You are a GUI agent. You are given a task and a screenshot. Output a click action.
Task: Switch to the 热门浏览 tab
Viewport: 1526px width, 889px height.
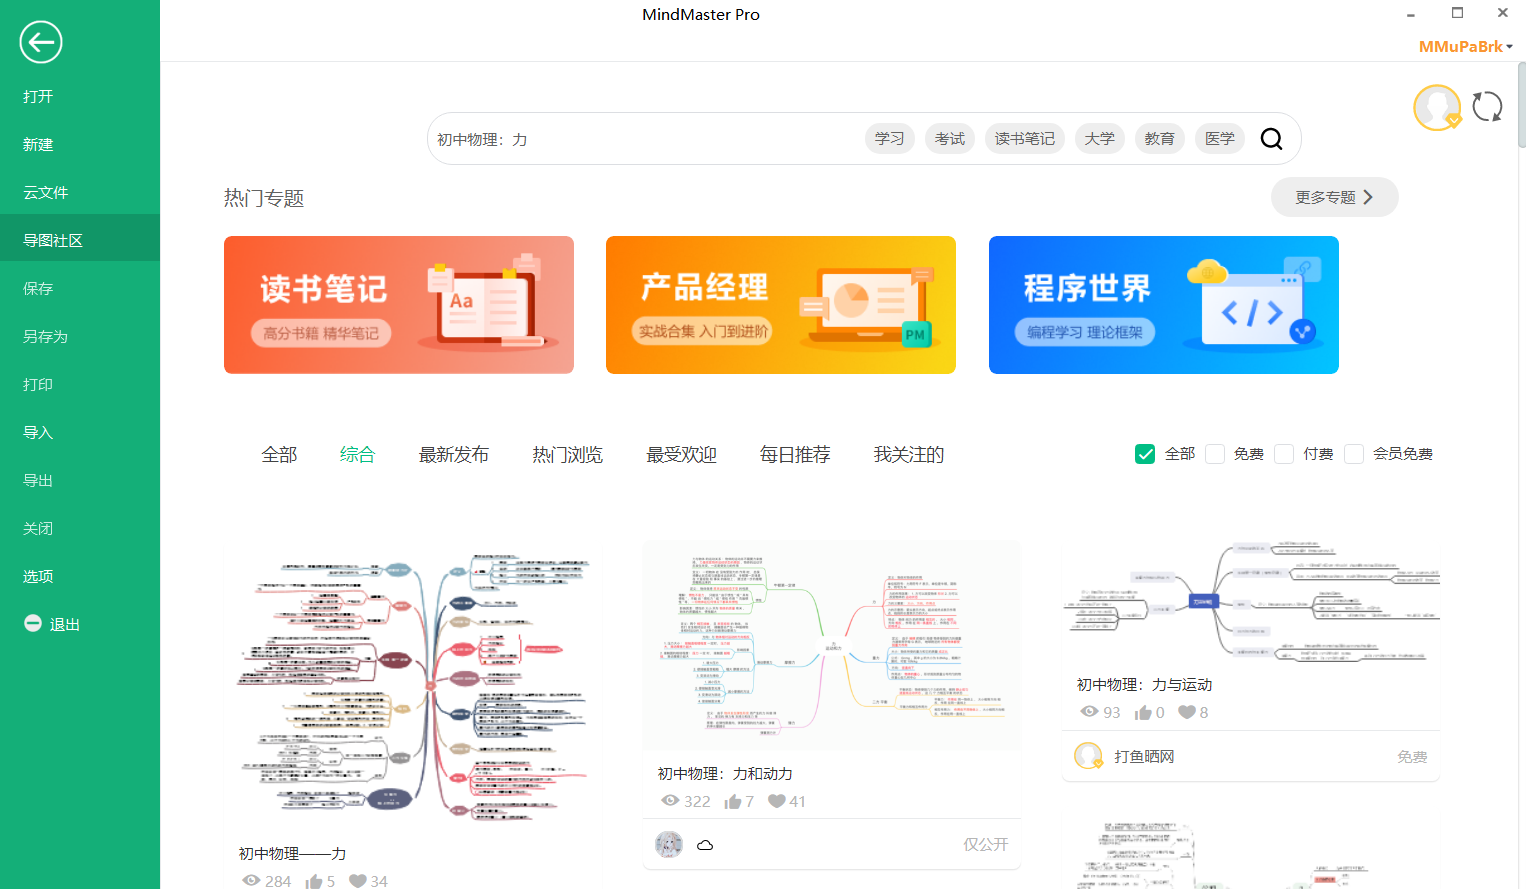(567, 455)
